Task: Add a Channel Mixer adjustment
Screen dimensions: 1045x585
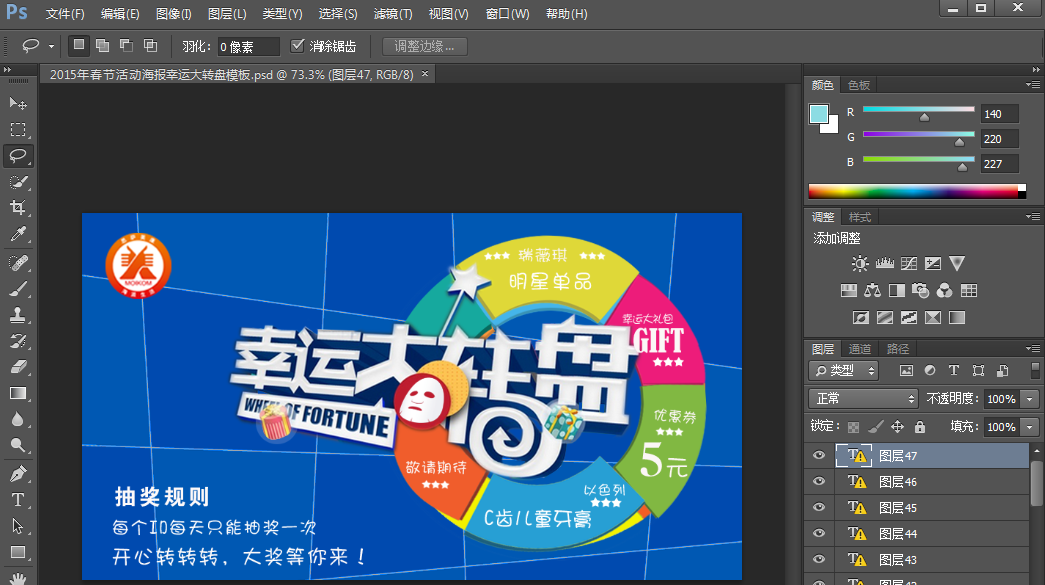Action: coord(945,291)
